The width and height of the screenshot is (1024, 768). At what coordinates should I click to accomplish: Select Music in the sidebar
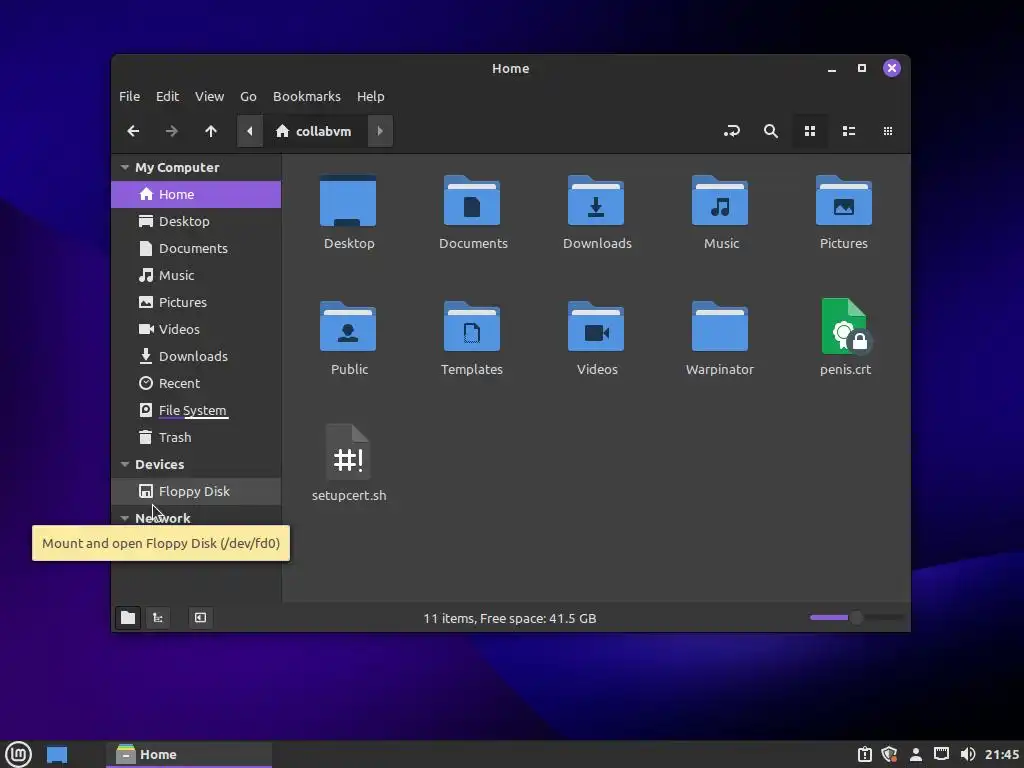coord(196,276)
